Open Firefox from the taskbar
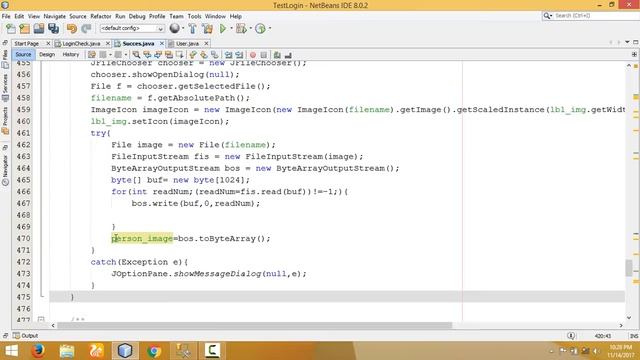 38,351
